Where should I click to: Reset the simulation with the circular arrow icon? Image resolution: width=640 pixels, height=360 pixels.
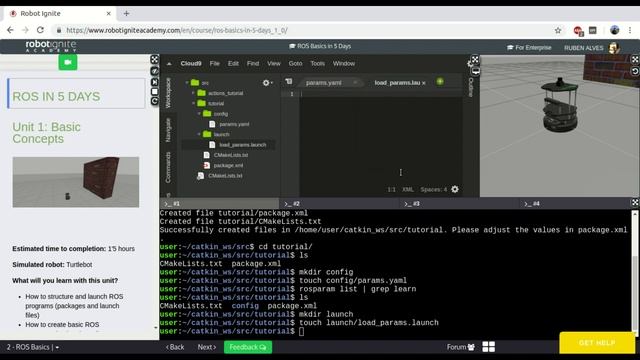(635, 71)
